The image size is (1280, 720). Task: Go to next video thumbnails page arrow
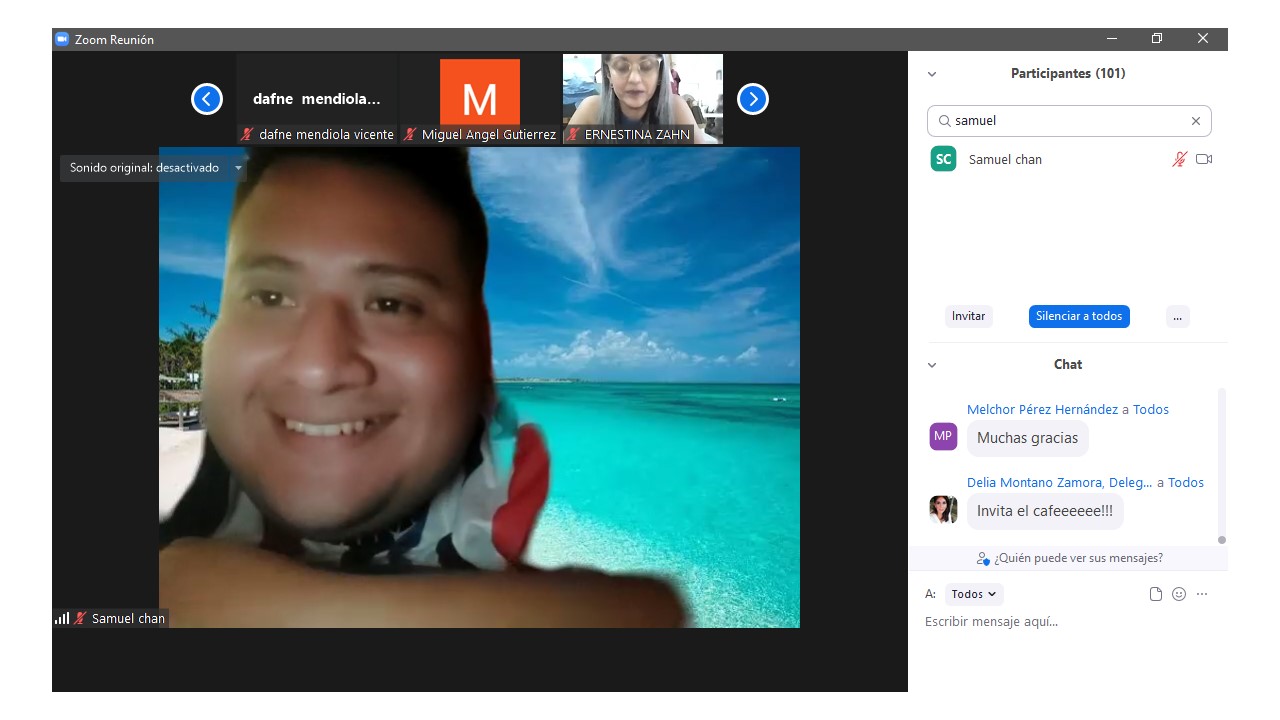click(753, 99)
